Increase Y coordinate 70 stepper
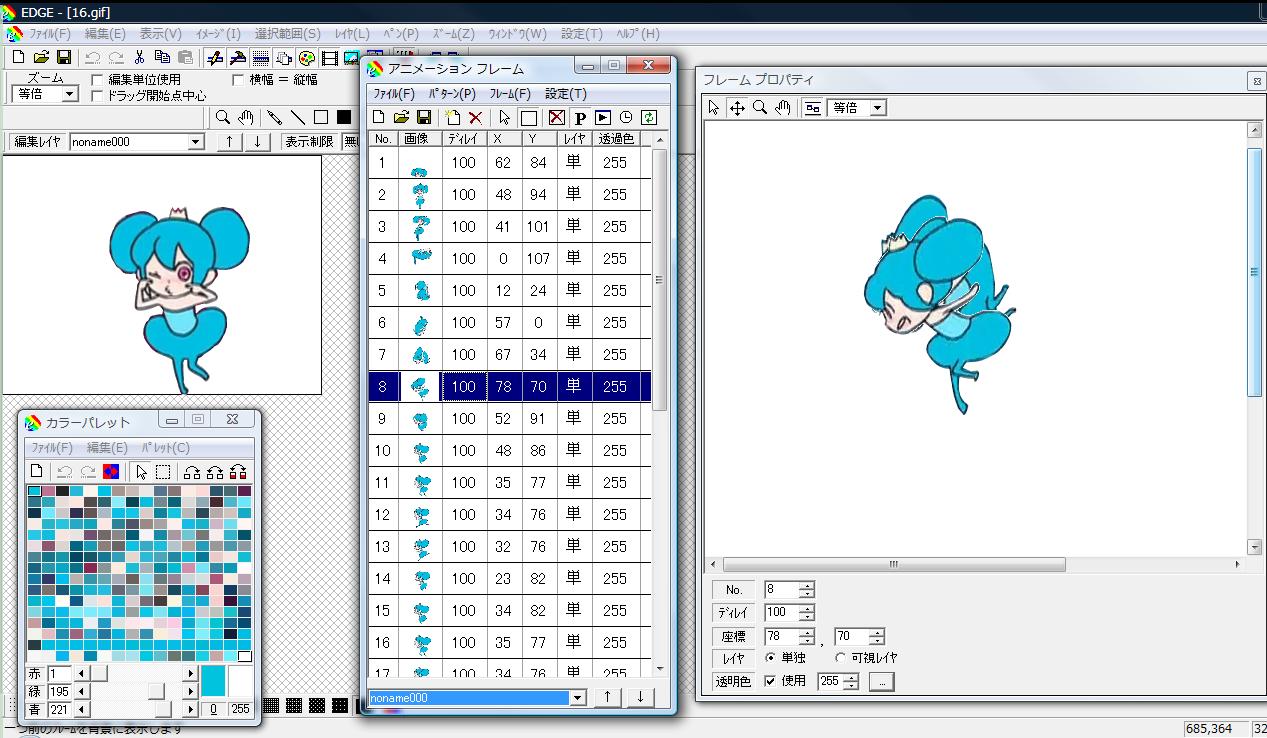The image size is (1267, 738). (x=877, y=632)
